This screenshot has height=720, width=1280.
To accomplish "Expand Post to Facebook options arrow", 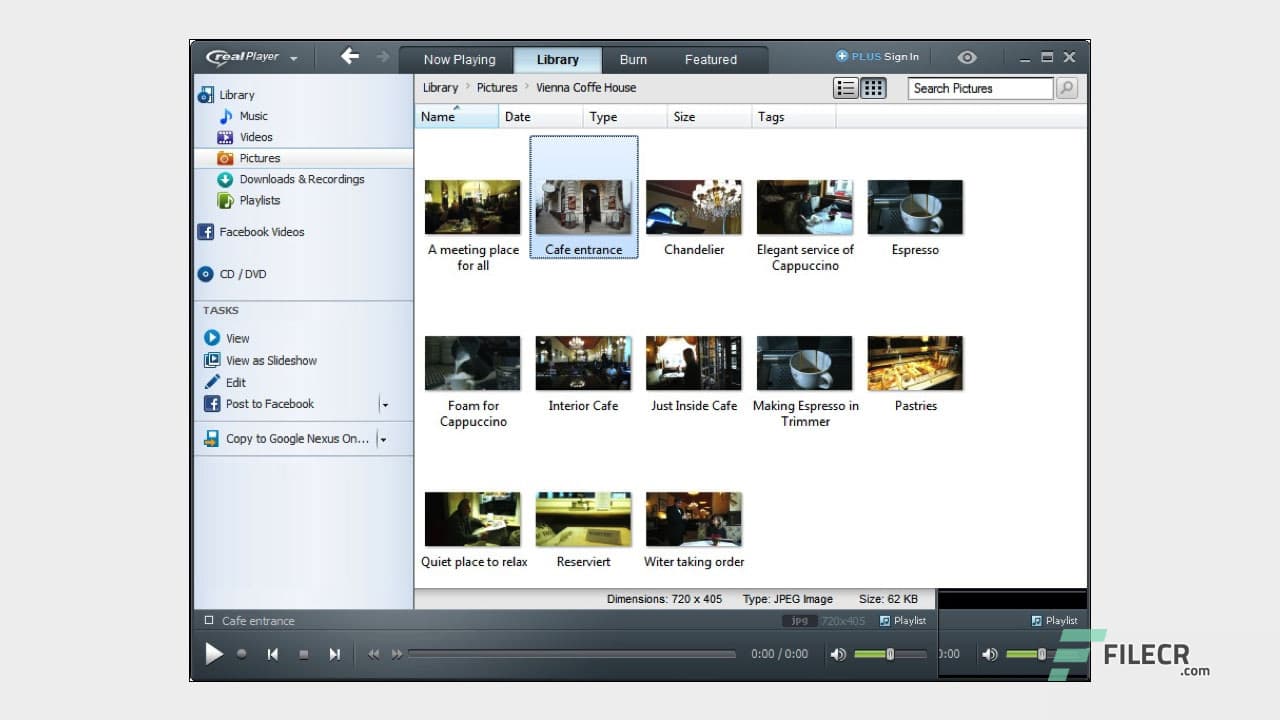I will 383,404.
